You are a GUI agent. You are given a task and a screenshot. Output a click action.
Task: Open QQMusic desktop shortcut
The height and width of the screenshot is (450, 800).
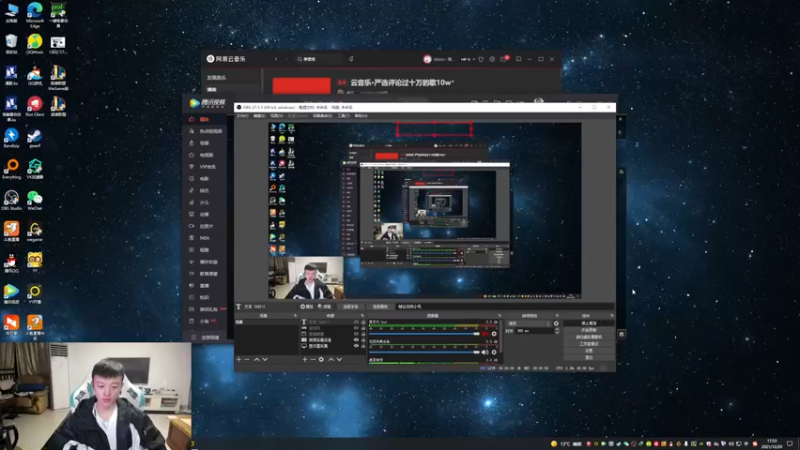pos(35,44)
